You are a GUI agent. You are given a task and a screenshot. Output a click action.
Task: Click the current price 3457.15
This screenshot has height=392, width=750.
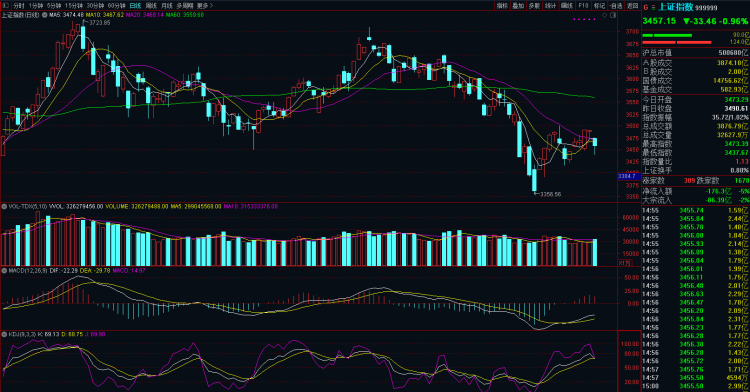click(659, 21)
